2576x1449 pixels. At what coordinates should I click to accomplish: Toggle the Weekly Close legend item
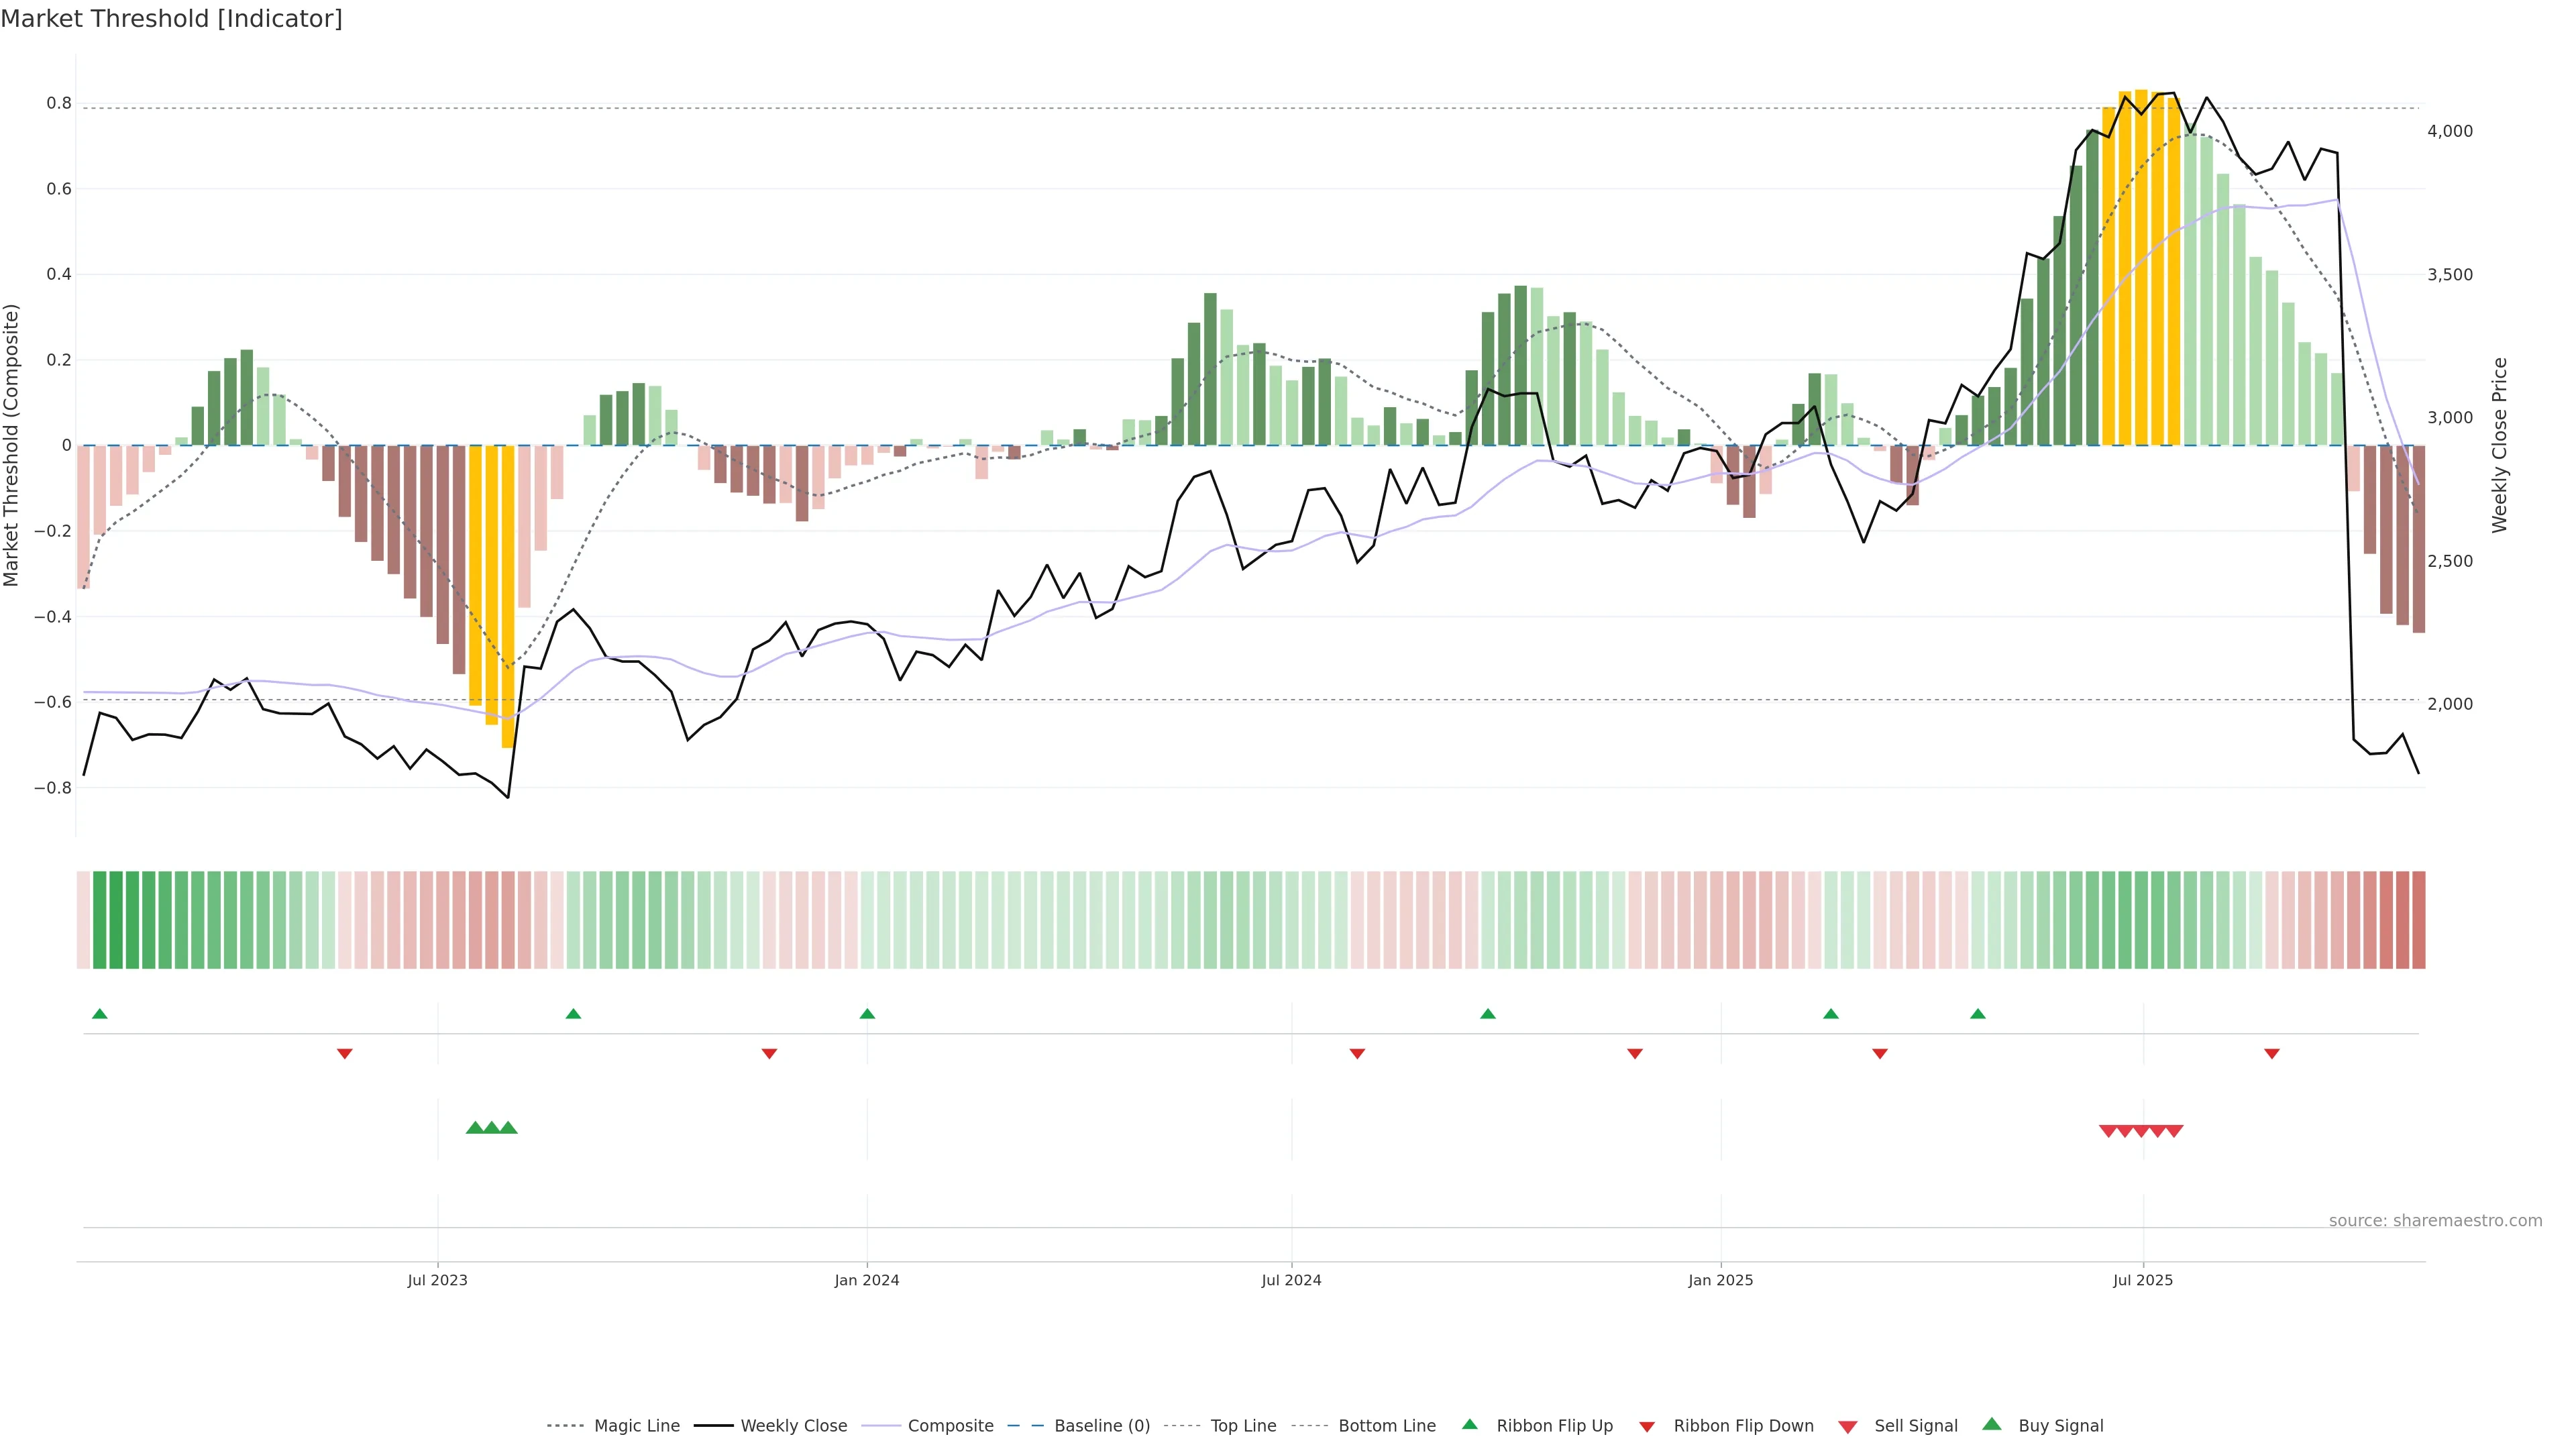(x=793, y=1426)
